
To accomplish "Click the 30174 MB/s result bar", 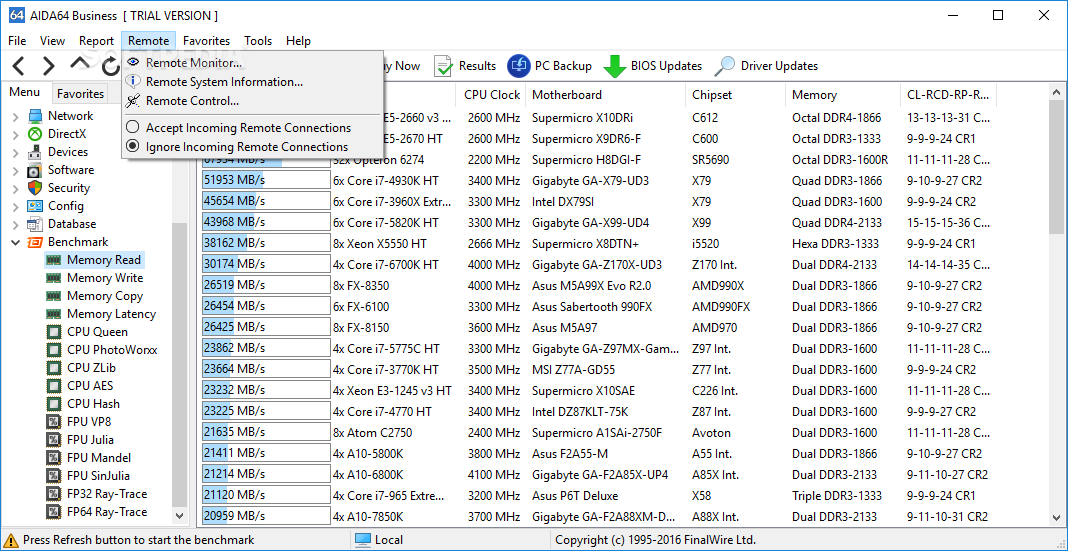I will (x=266, y=264).
